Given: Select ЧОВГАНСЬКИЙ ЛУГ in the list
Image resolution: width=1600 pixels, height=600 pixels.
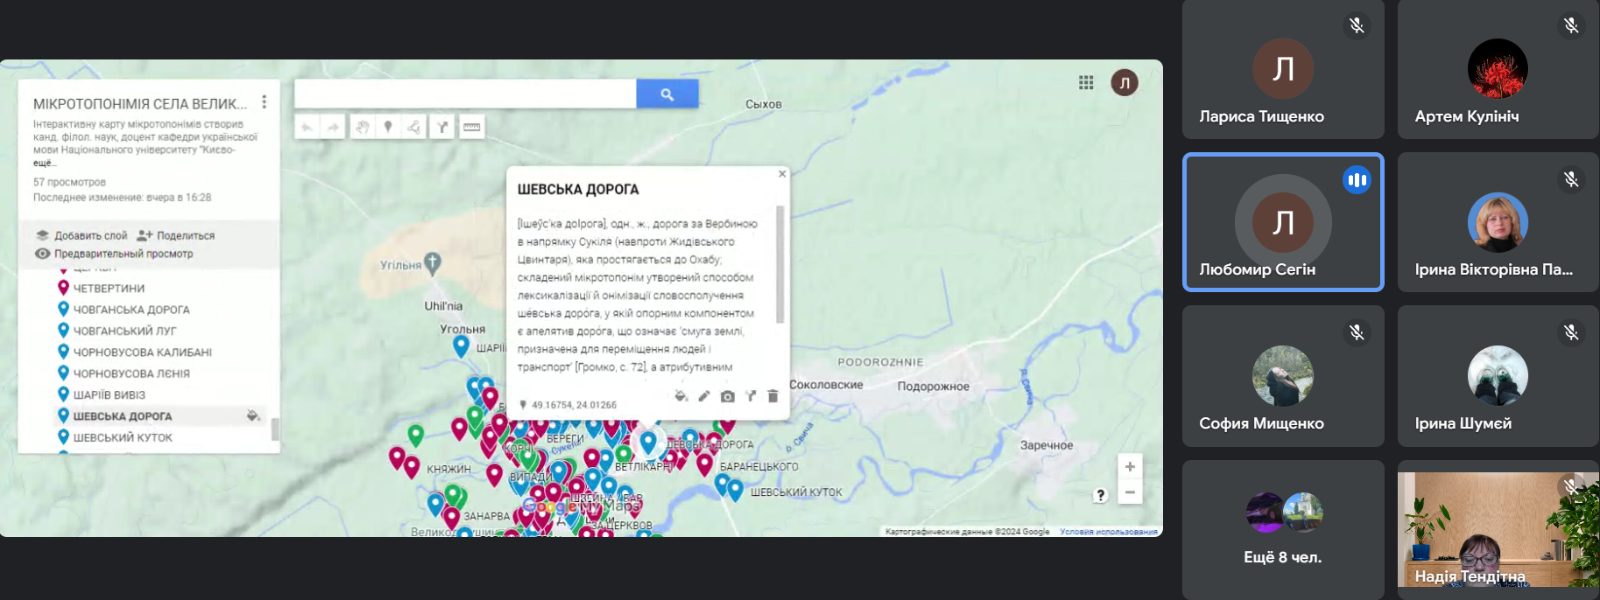Looking at the screenshot, I should 125,331.
